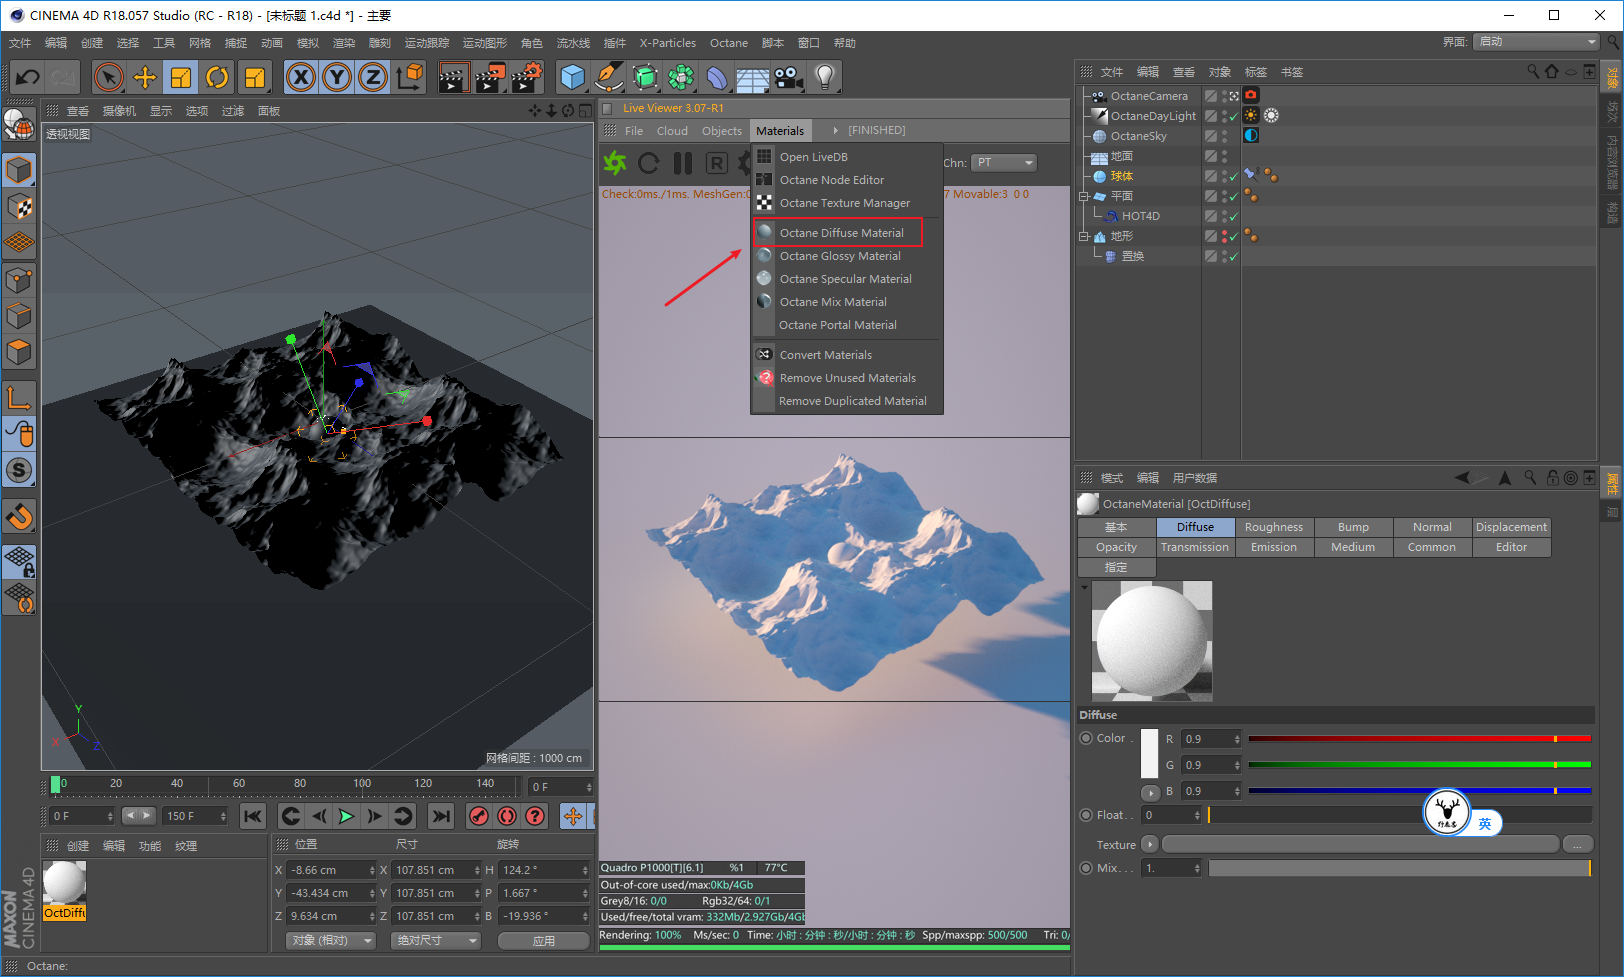Adjust the green color slider
The width and height of the screenshot is (1624, 977).
click(1419, 765)
